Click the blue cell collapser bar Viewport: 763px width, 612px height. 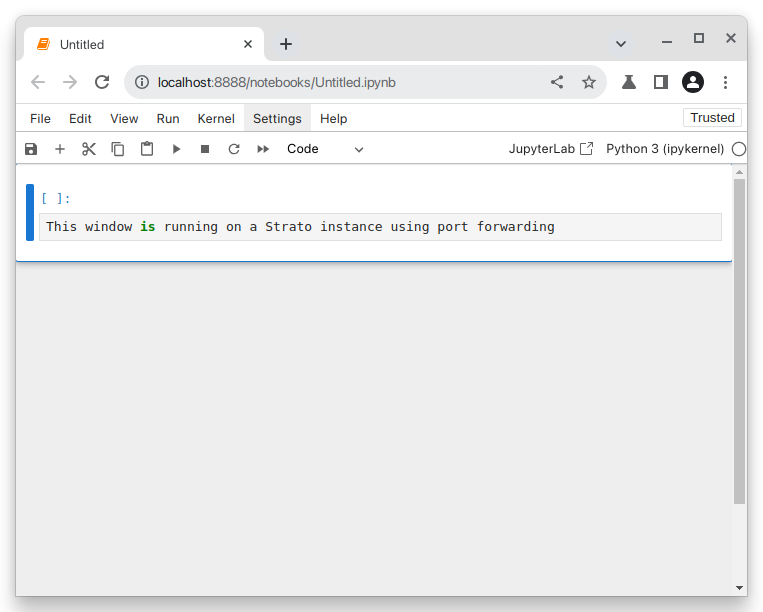pyautogui.click(x=30, y=213)
